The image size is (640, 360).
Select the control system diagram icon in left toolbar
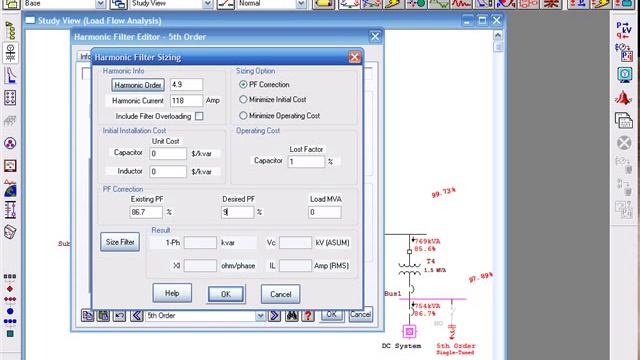10,210
